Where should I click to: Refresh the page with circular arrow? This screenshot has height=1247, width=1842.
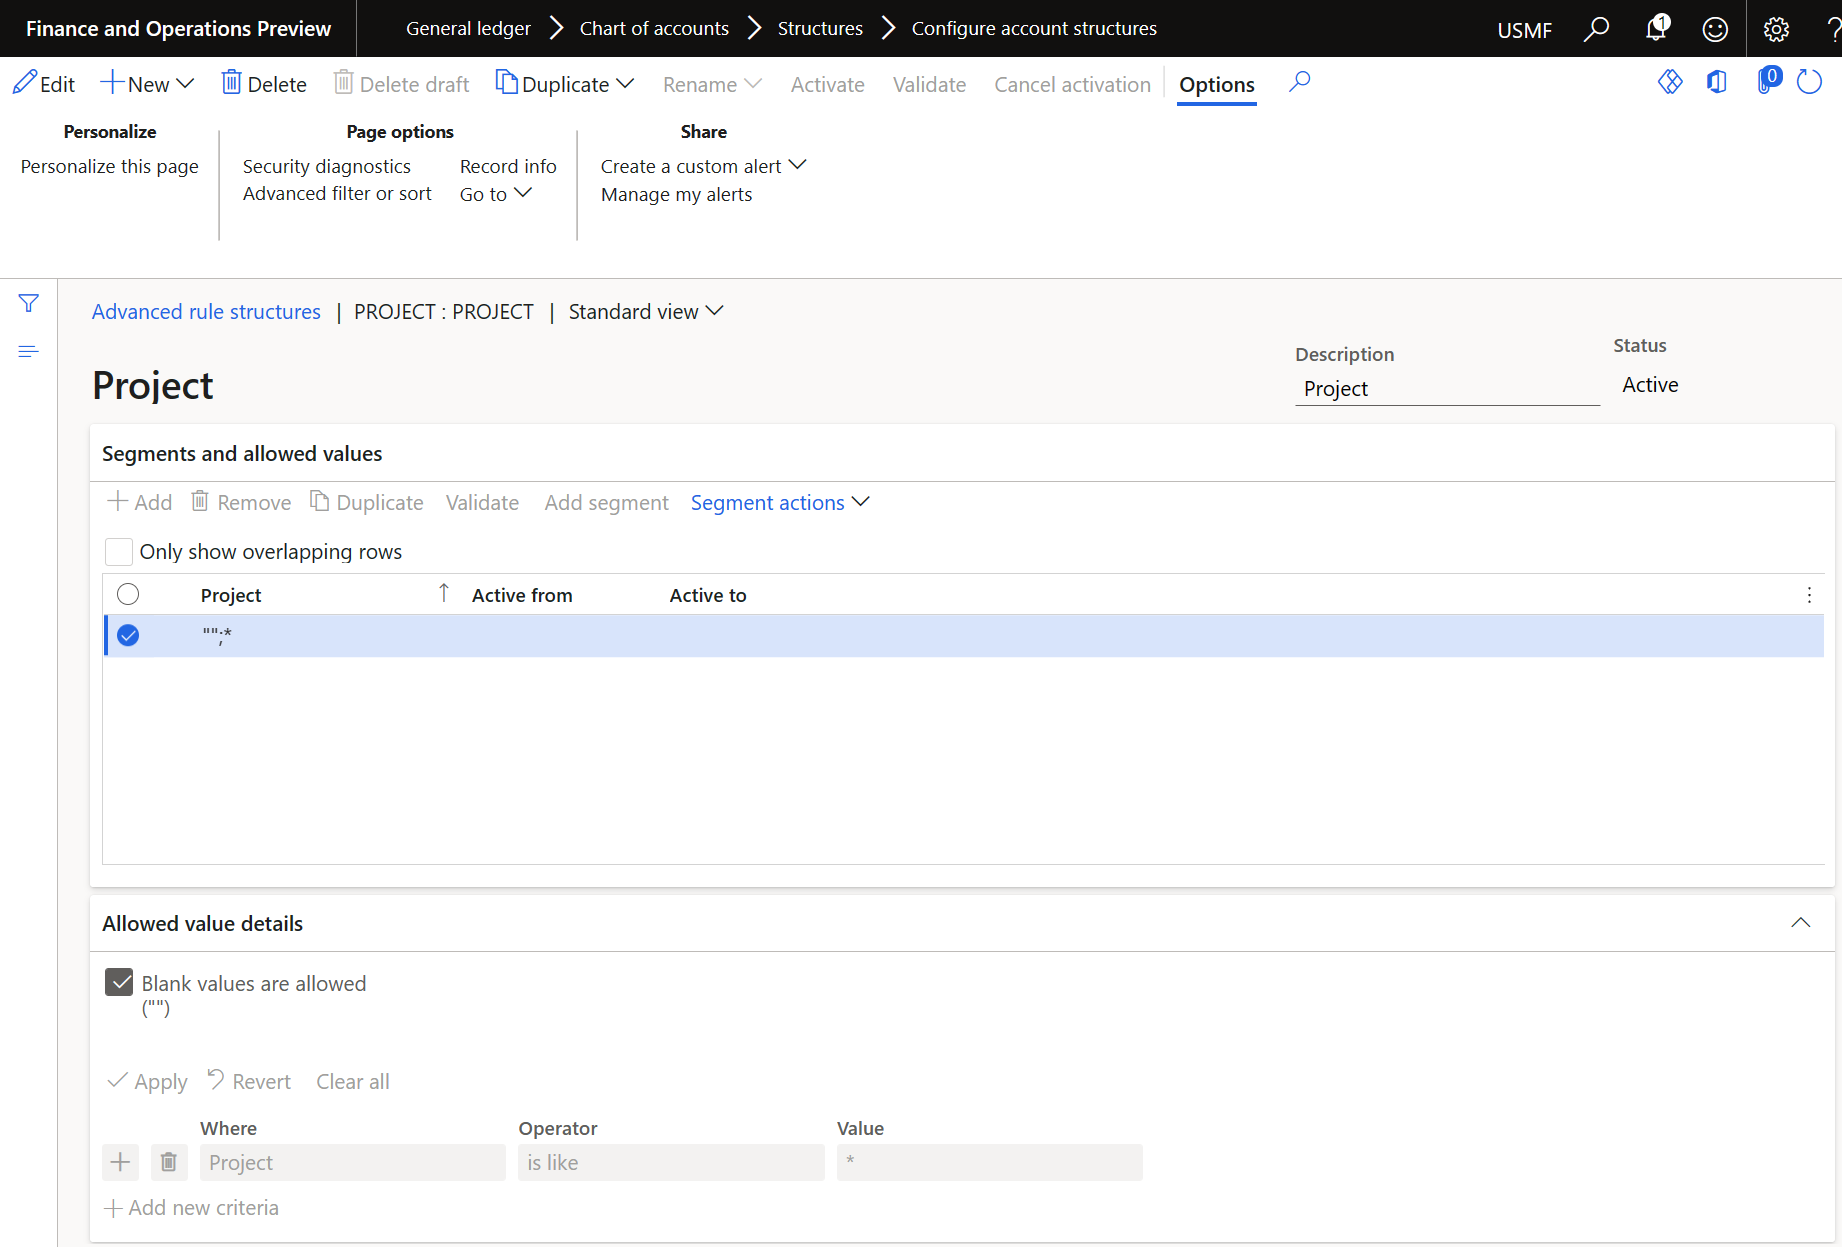[x=1810, y=82]
